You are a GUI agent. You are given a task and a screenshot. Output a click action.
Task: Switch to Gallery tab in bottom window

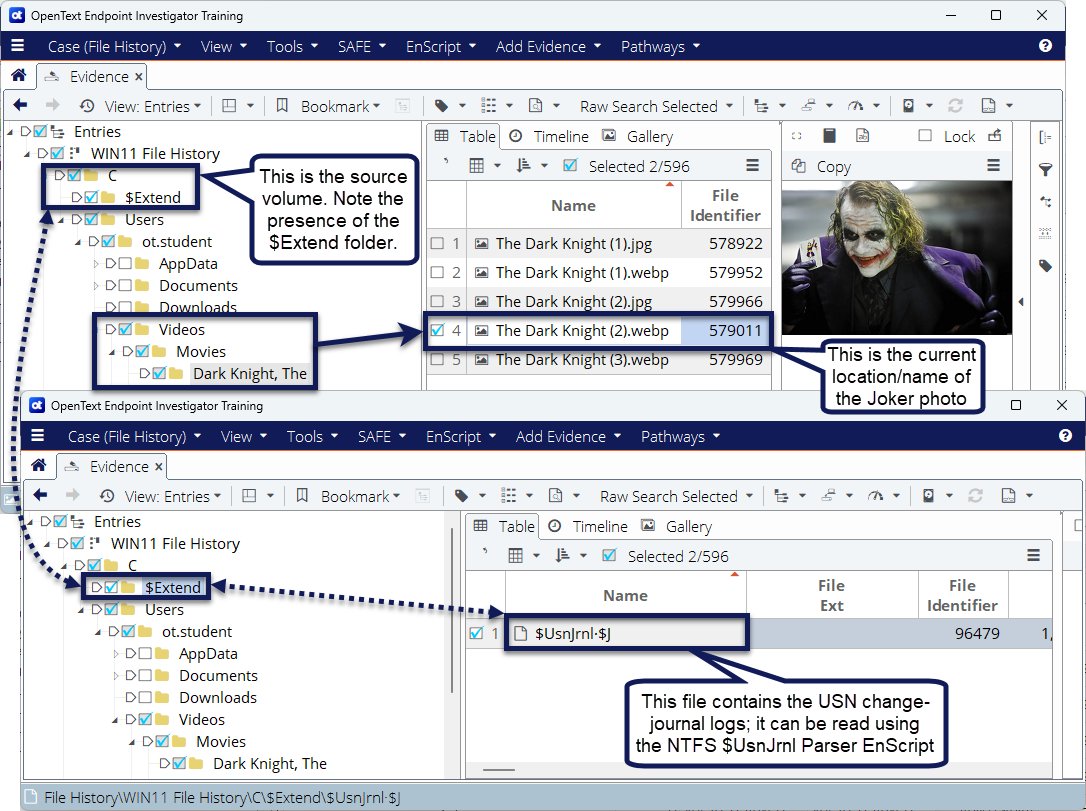pos(677,526)
